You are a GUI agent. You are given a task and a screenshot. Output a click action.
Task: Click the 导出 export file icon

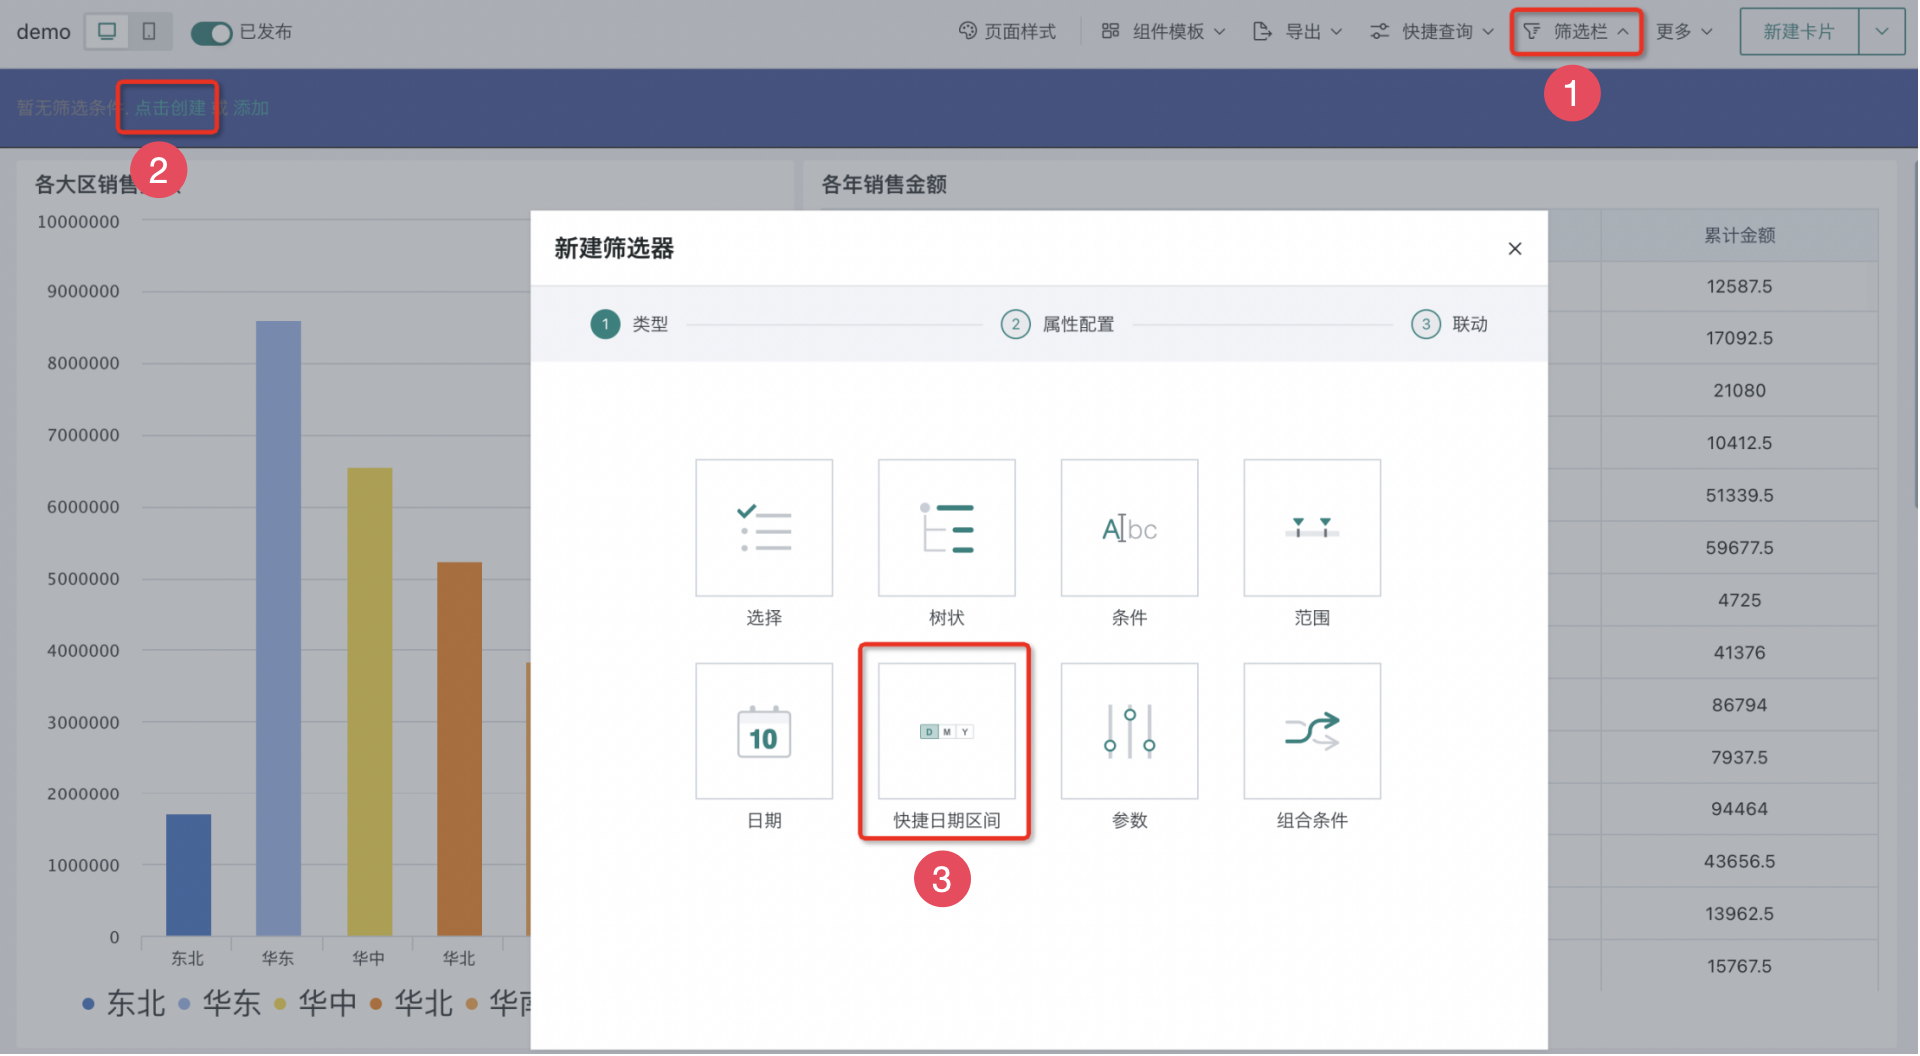[1262, 31]
